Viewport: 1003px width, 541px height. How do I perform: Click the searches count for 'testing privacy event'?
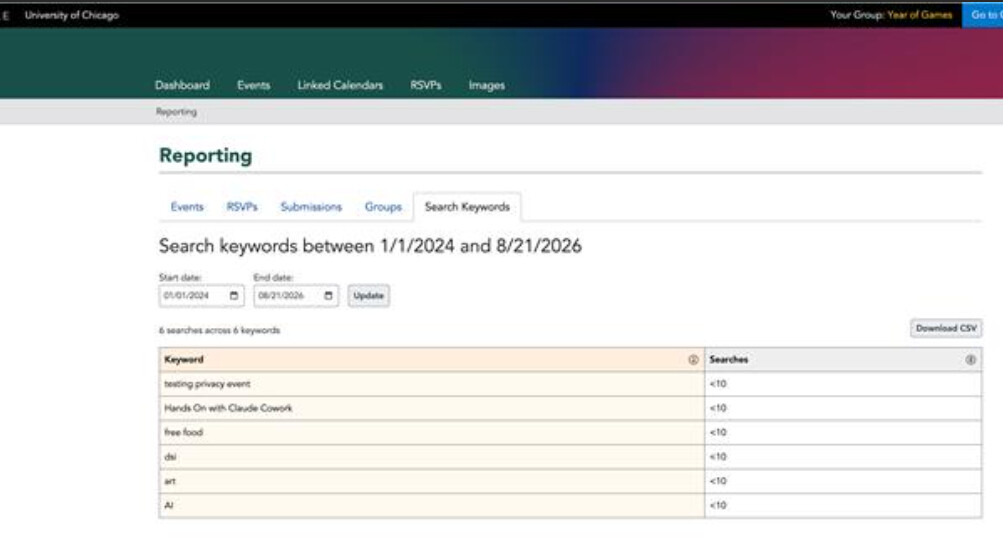(x=843, y=384)
